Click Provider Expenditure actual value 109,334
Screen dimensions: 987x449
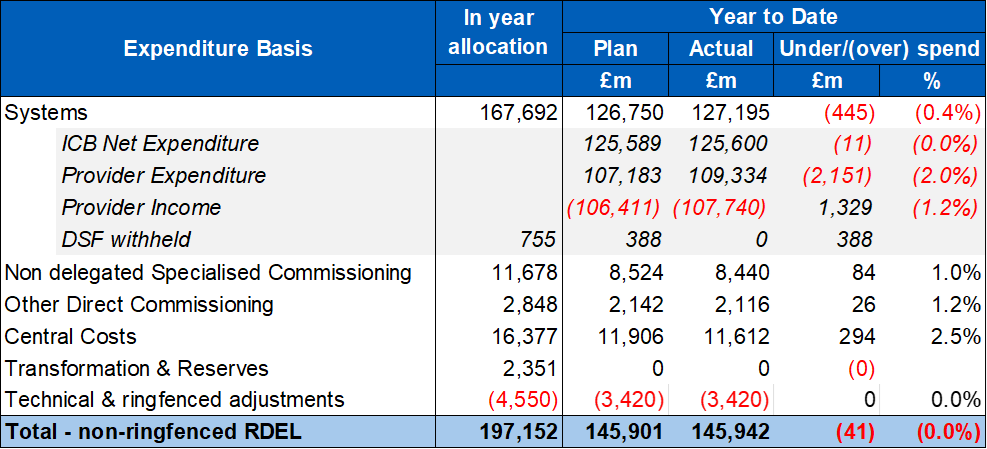(x=729, y=176)
